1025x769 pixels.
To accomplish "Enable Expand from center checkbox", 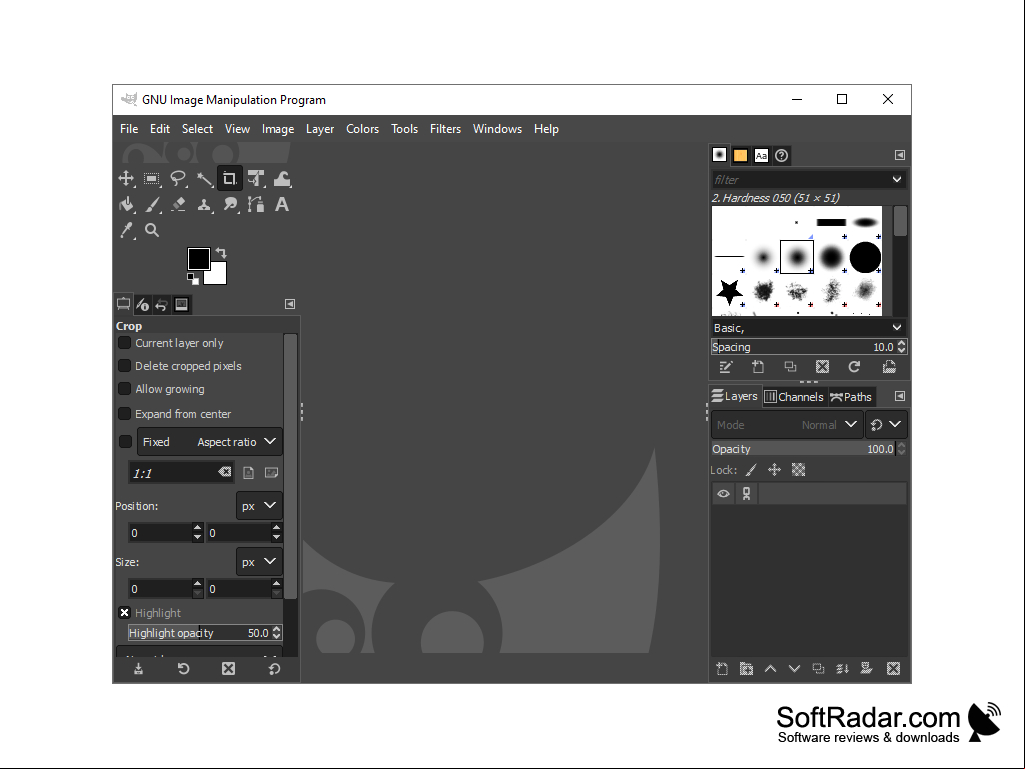I will coord(124,413).
